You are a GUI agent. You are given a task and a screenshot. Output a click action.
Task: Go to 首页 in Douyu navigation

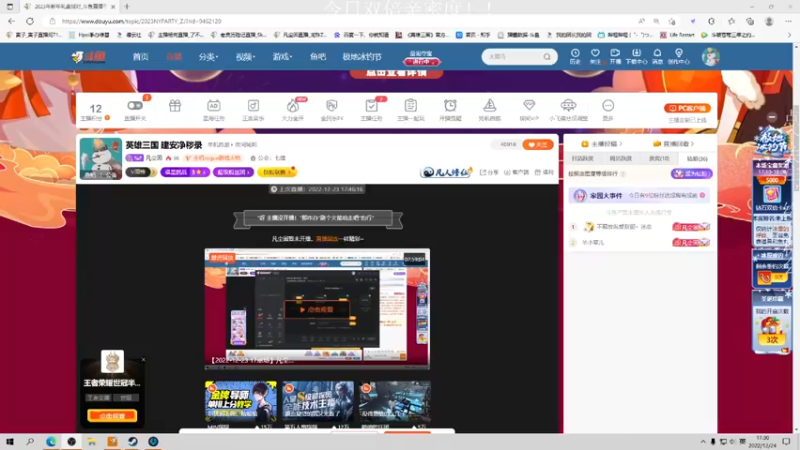(140, 57)
